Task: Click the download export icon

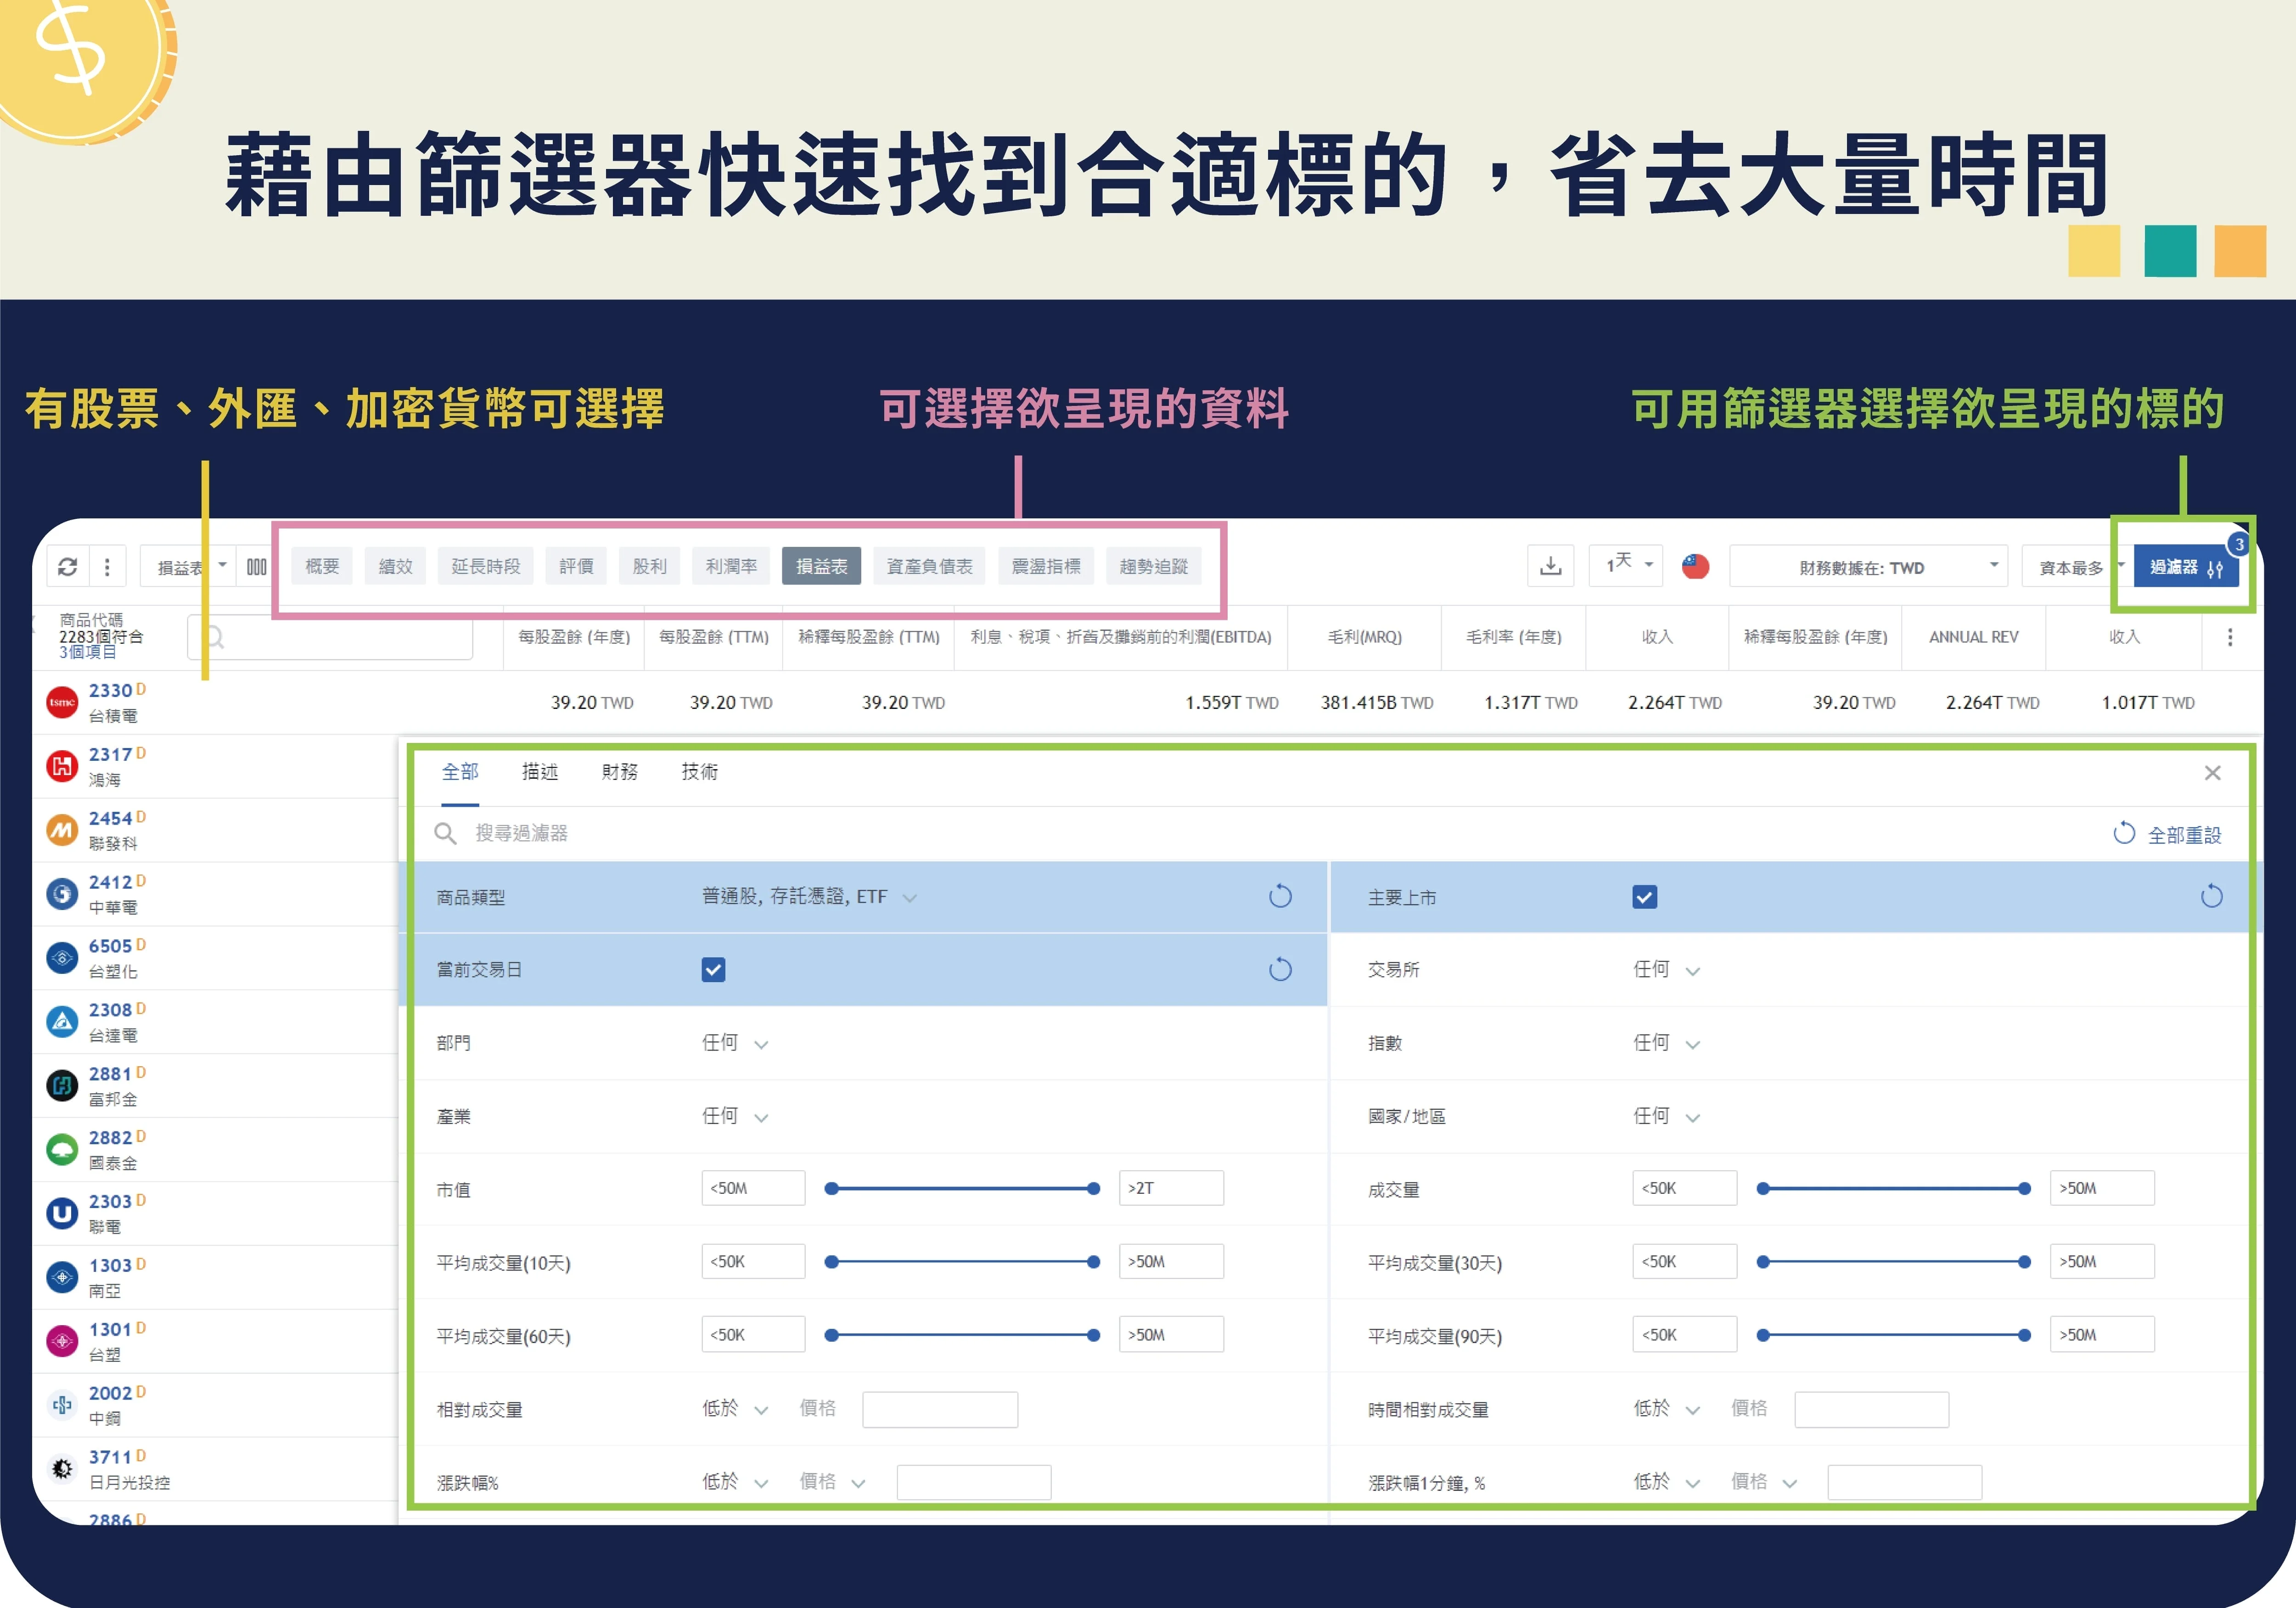Action: [x=1550, y=566]
